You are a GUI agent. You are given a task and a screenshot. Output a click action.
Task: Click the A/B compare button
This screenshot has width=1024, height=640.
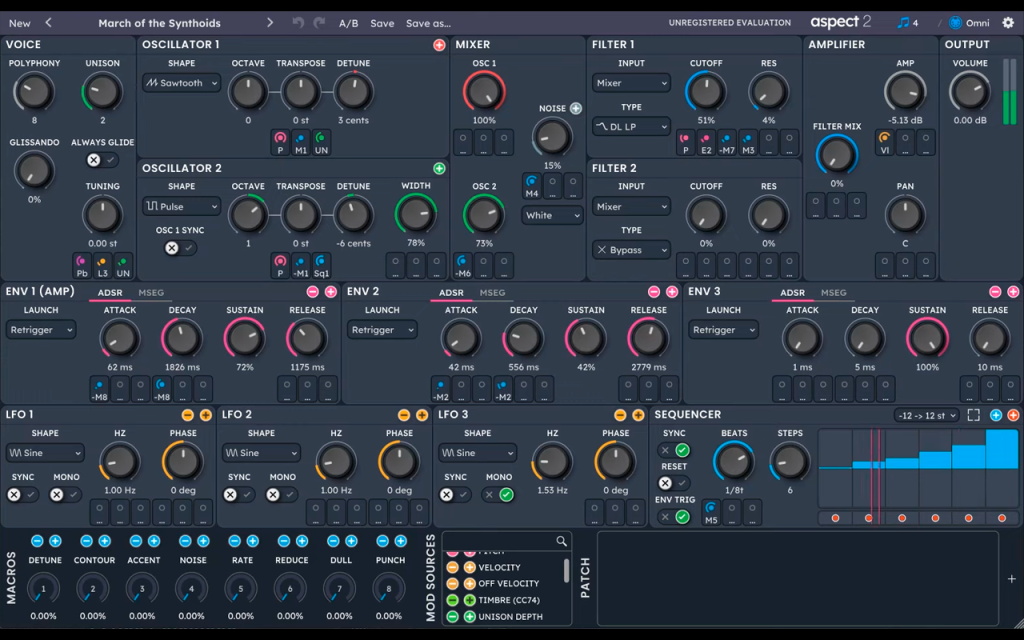348,24
